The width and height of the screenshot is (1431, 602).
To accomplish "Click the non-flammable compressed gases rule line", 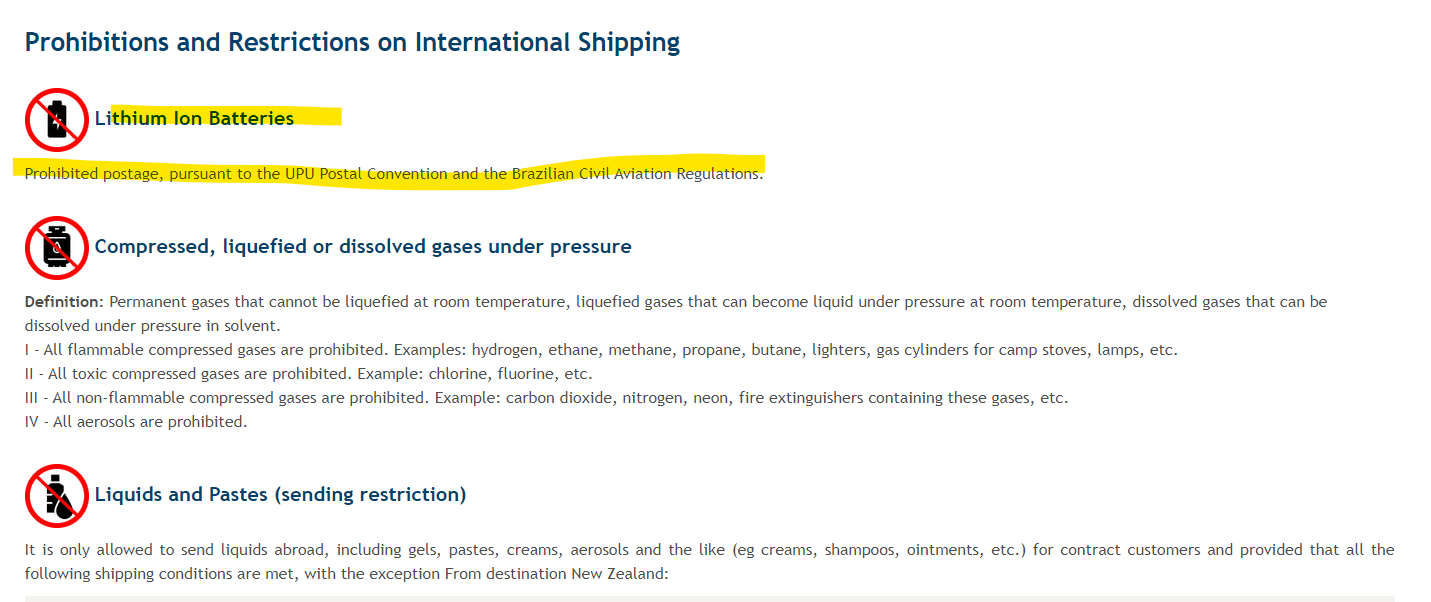I will (x=546, y=398).
